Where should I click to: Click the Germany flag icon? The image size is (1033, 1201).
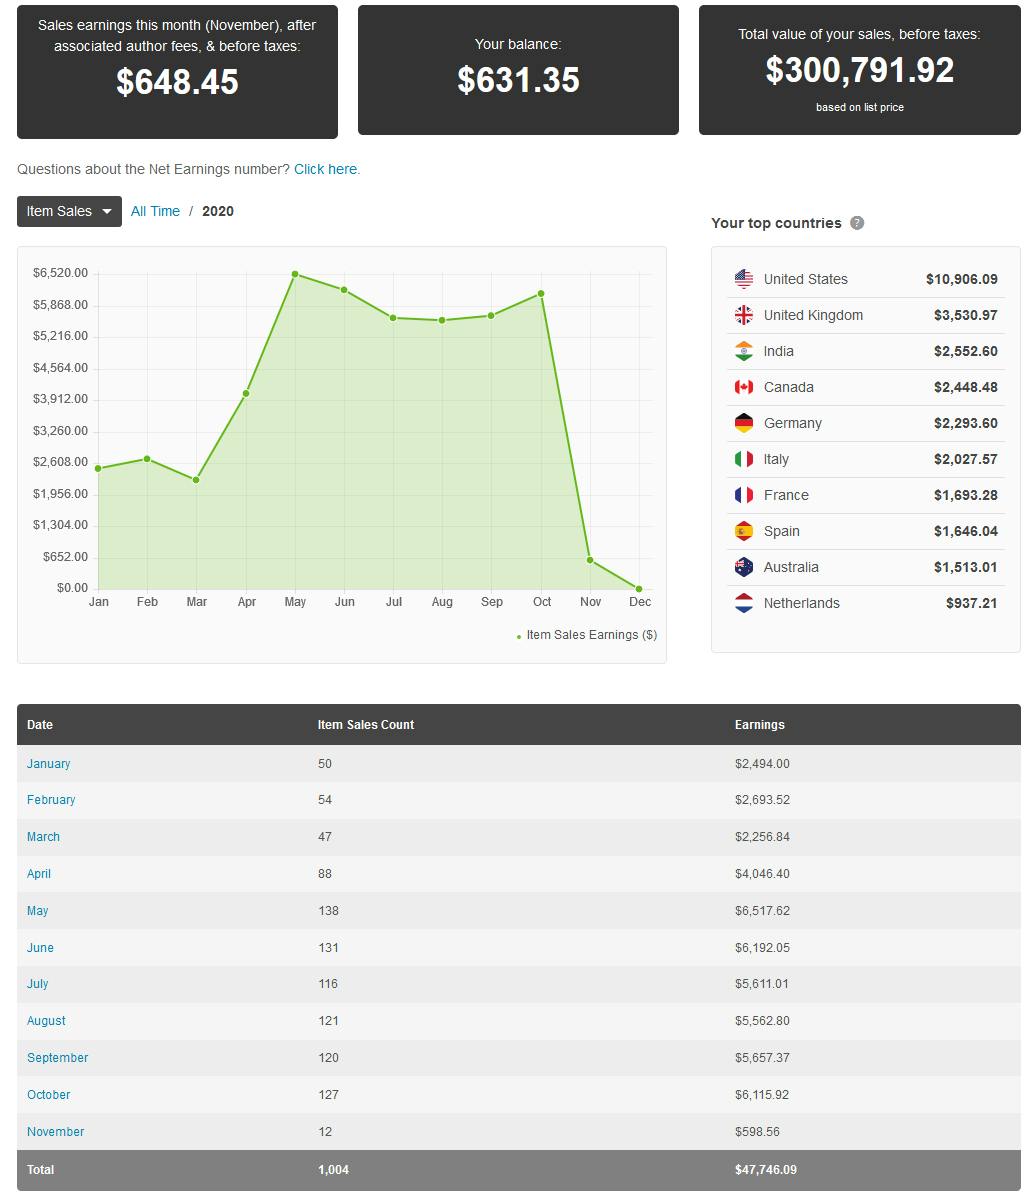743,423
